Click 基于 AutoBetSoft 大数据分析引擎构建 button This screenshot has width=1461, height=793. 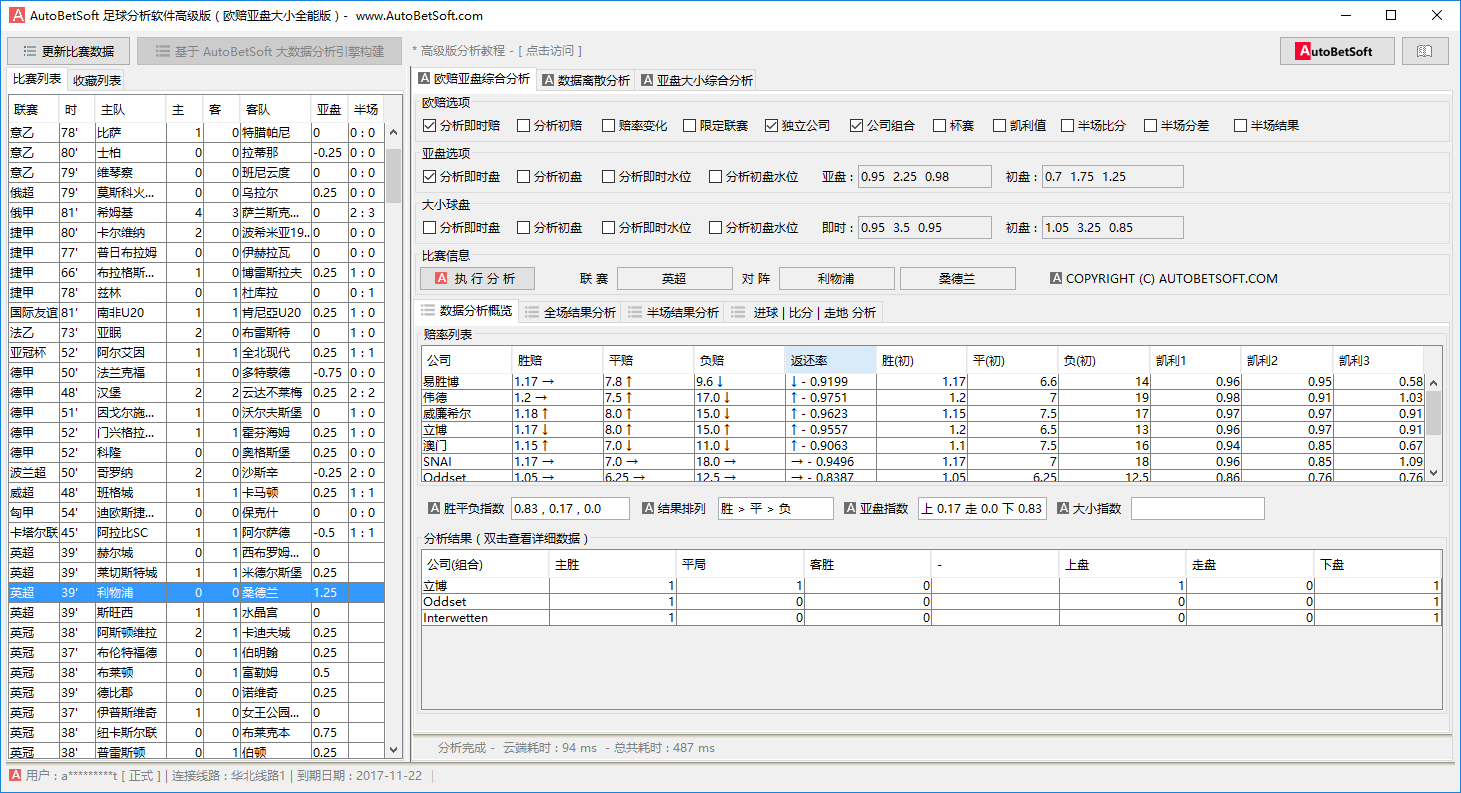269,51
